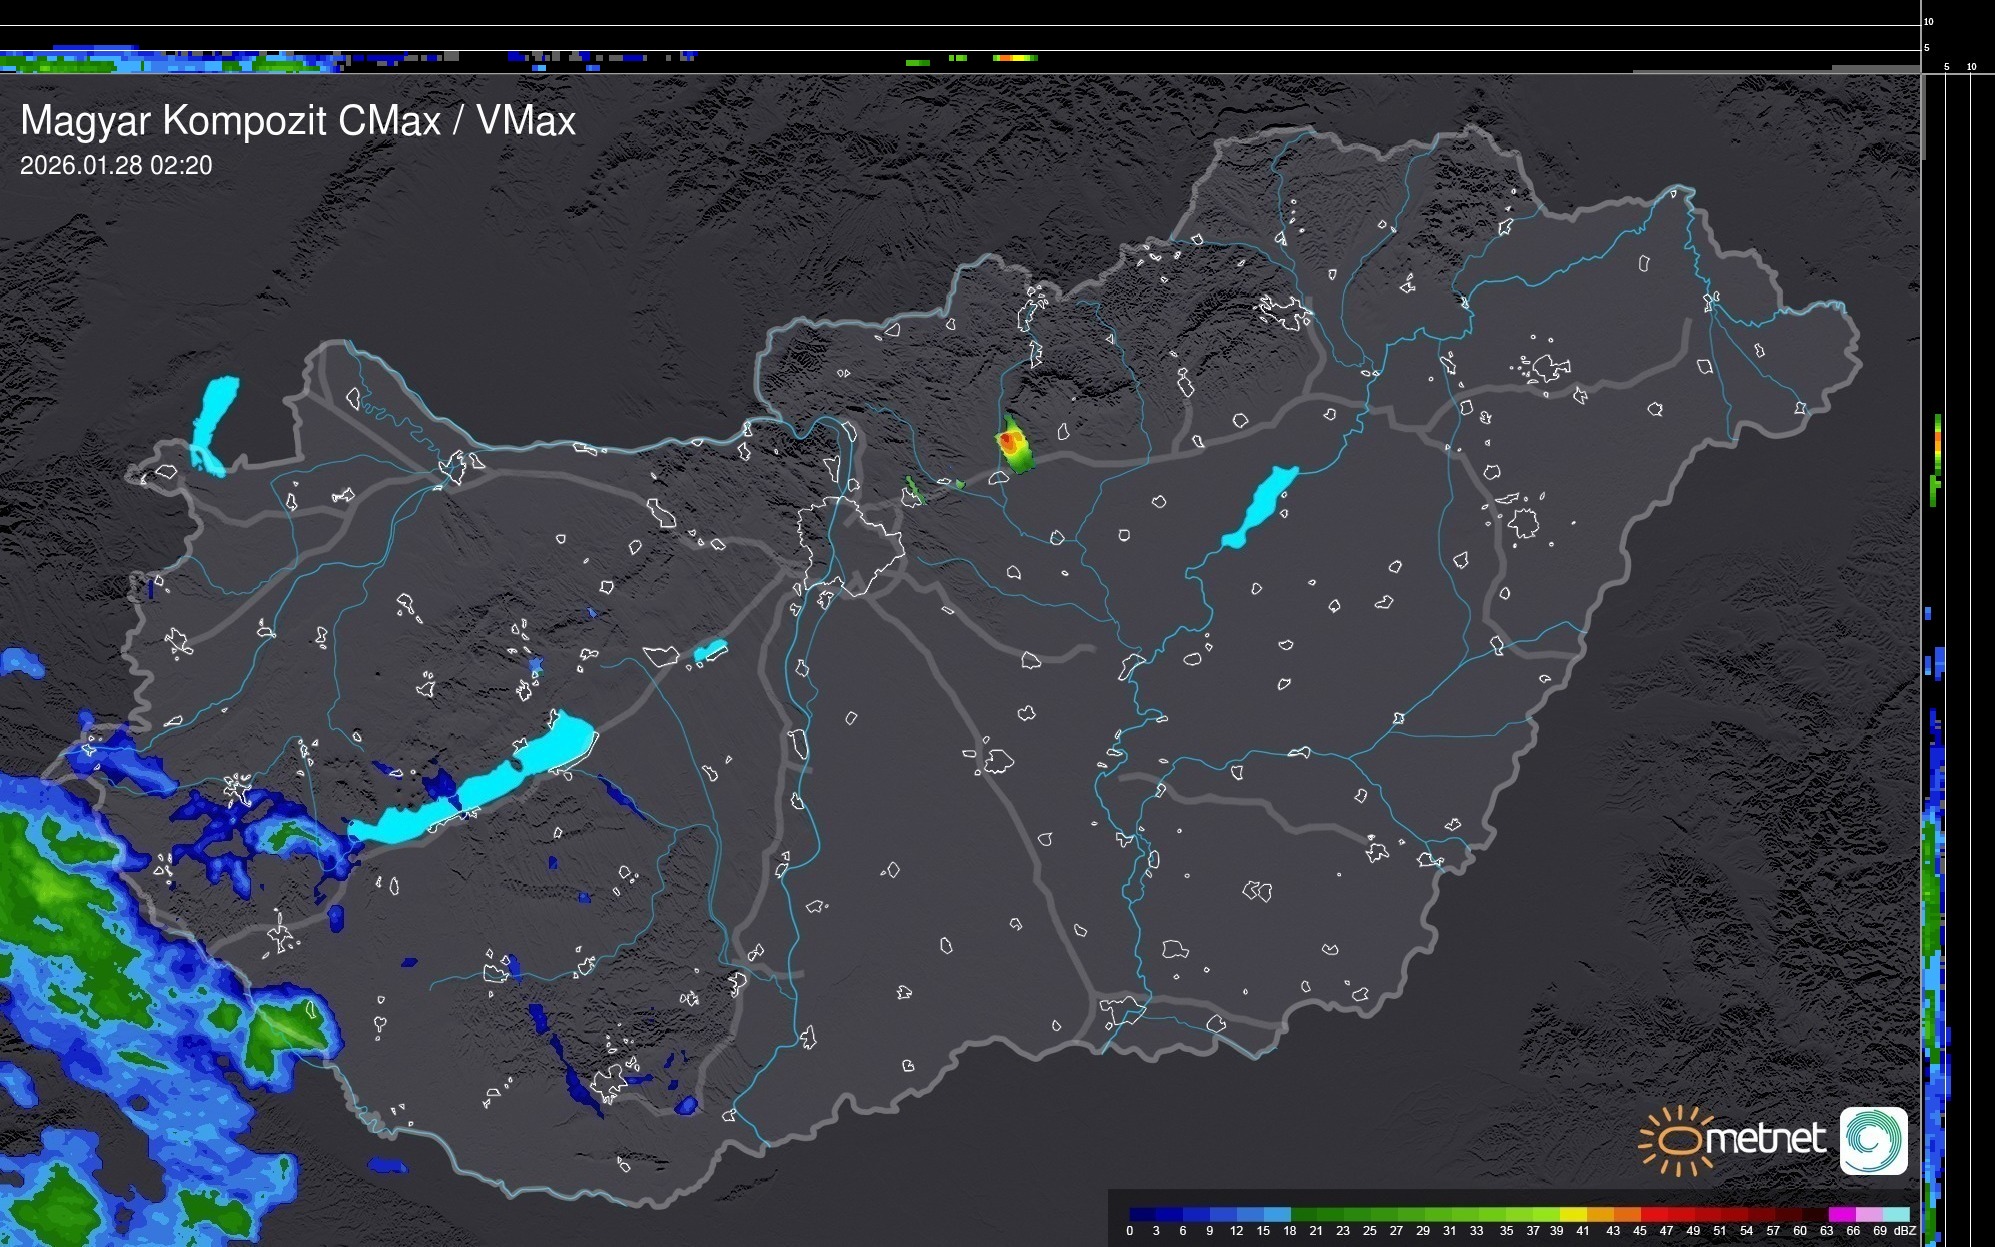Click the teal swirl app icon
The height and width of the screenshot is (1247, 1995).
1873,1140
